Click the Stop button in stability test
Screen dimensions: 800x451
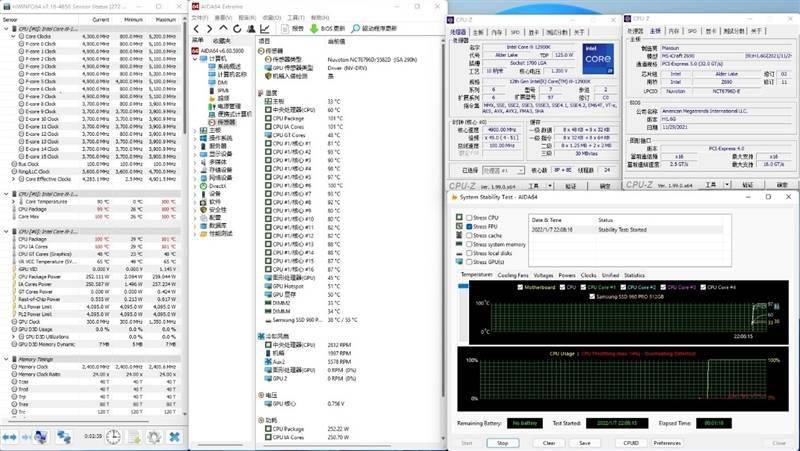[503, 443]
